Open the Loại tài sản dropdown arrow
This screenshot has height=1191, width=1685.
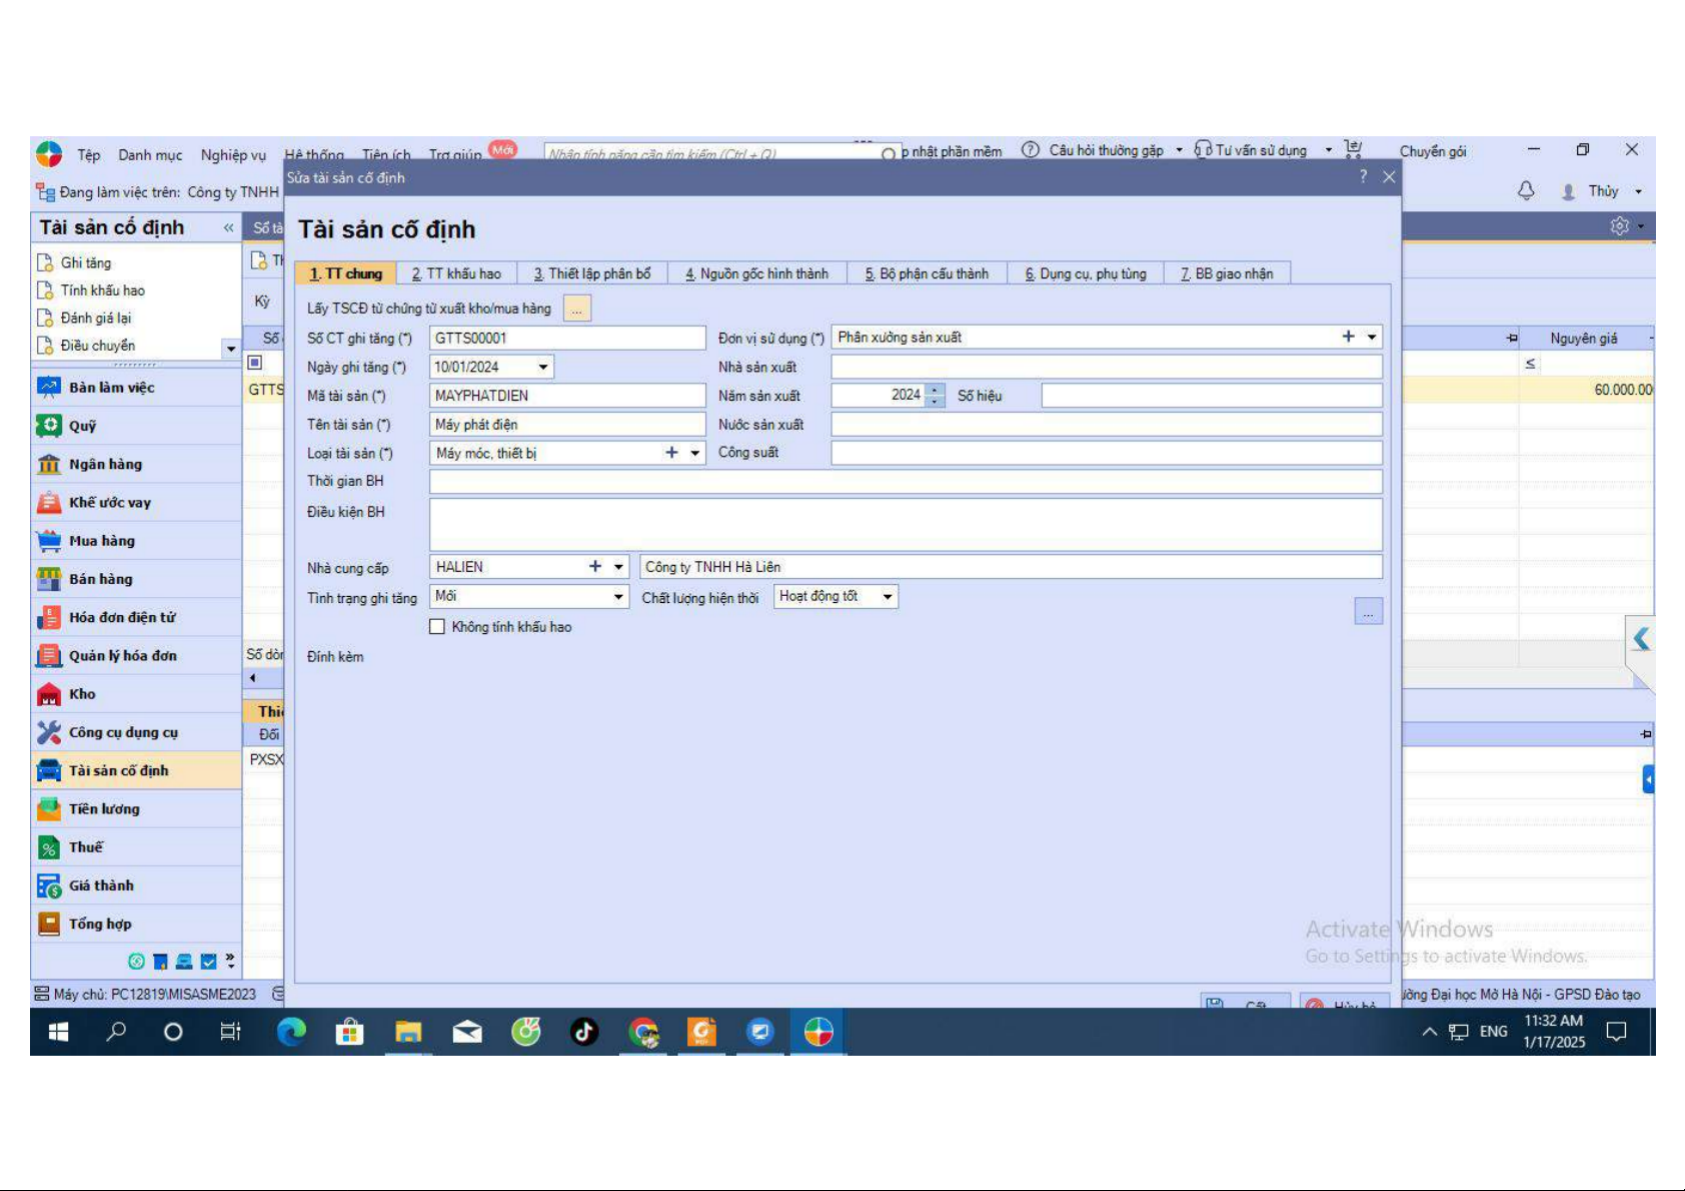point(695,454)
